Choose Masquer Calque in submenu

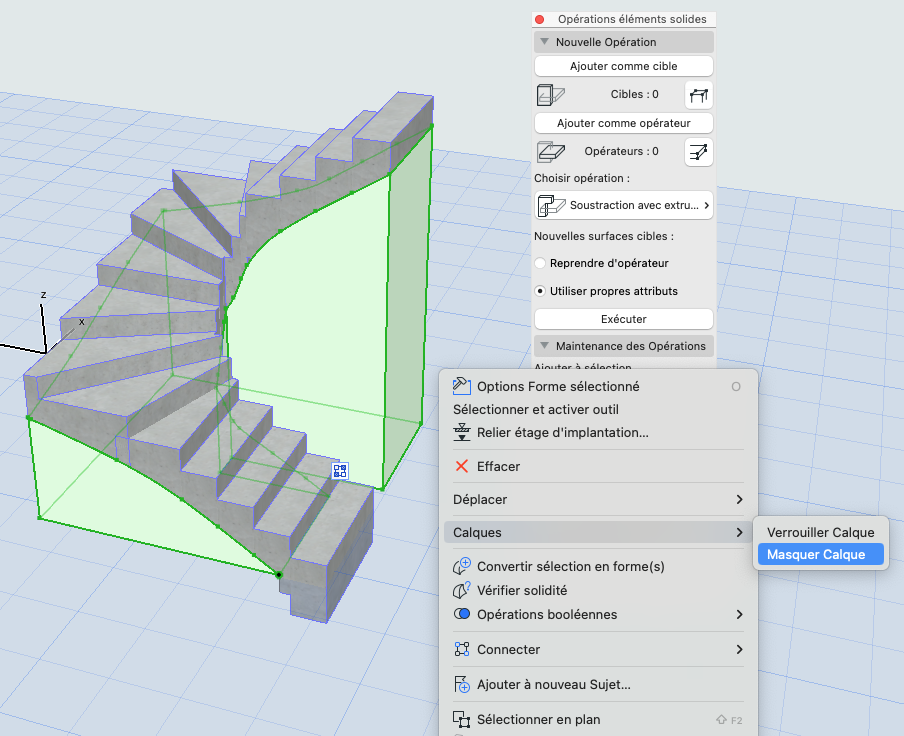[820, 554]
